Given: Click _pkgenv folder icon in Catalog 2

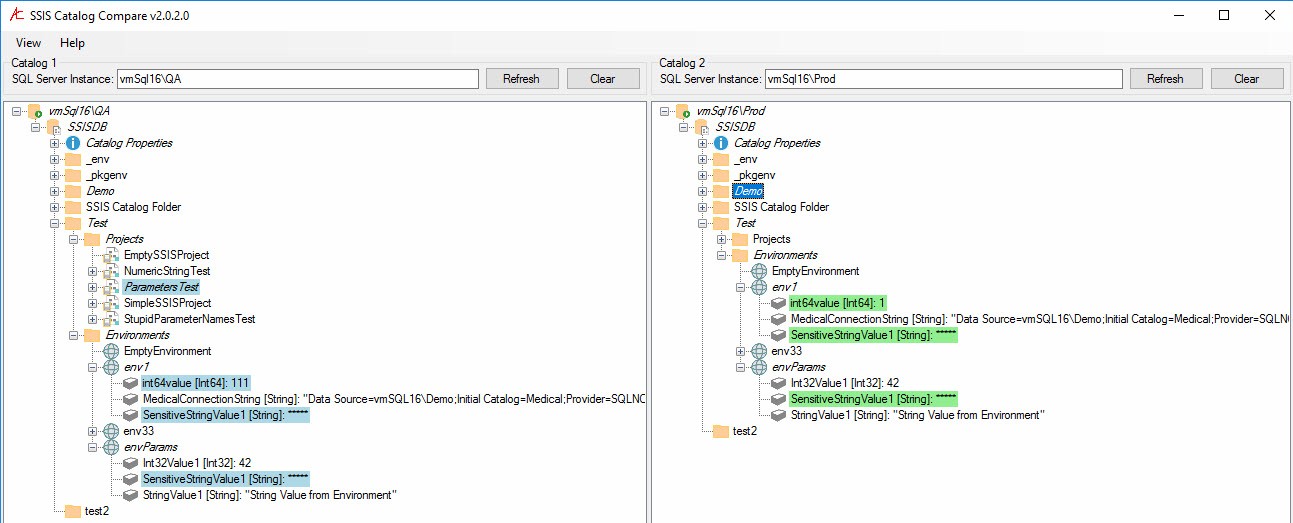Looking at the screenshot, I should 721,175.
